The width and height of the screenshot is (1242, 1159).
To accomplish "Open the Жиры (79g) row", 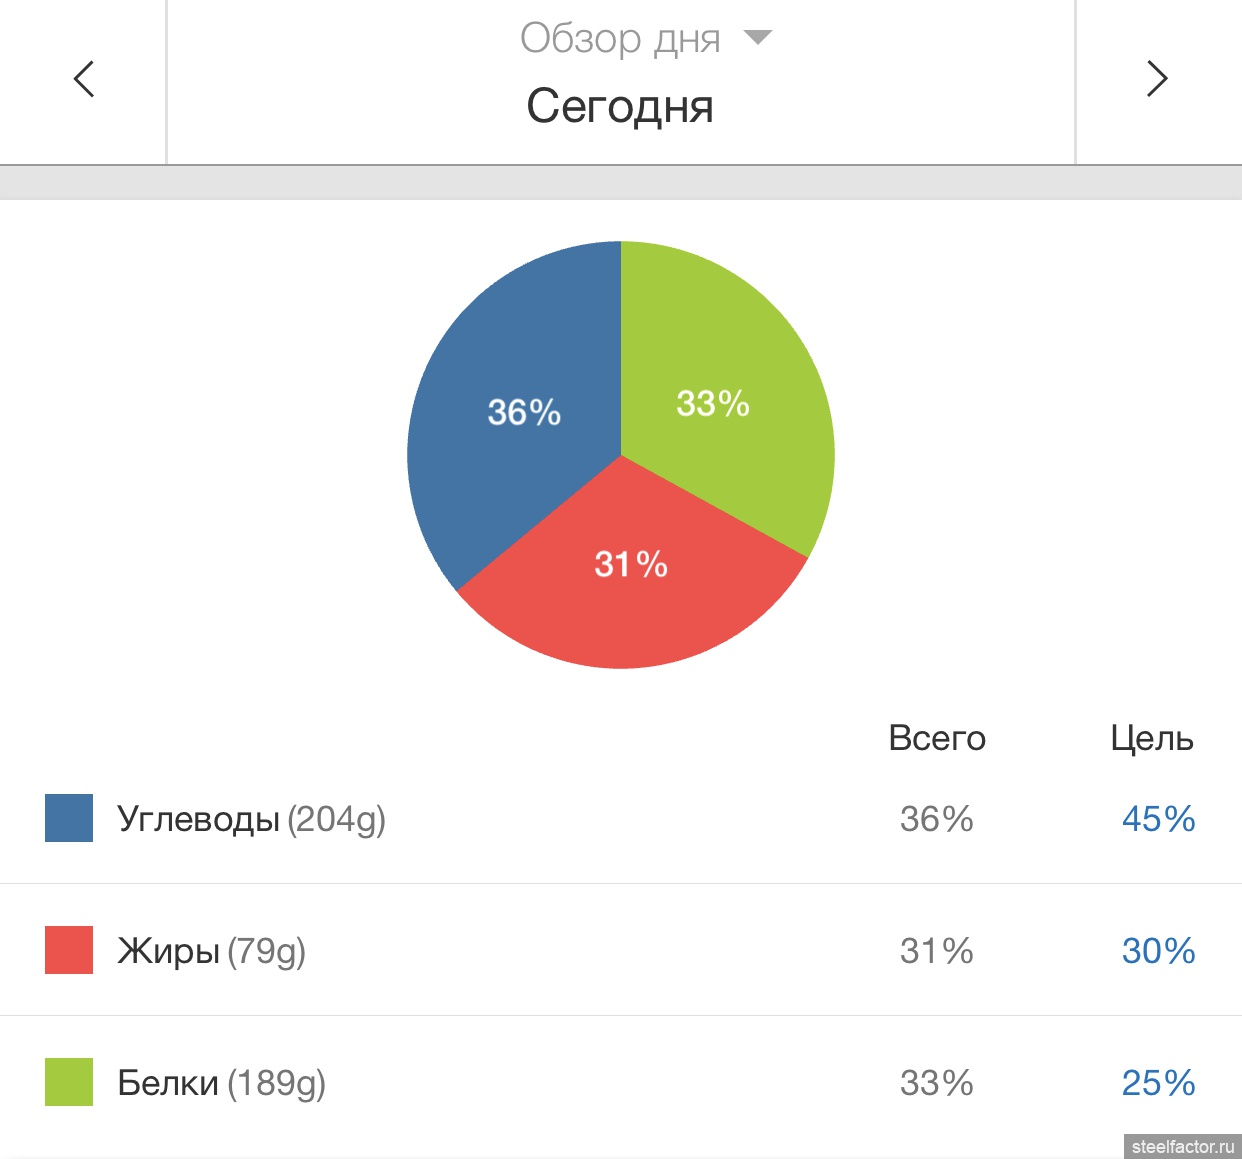I will [621, 950].
